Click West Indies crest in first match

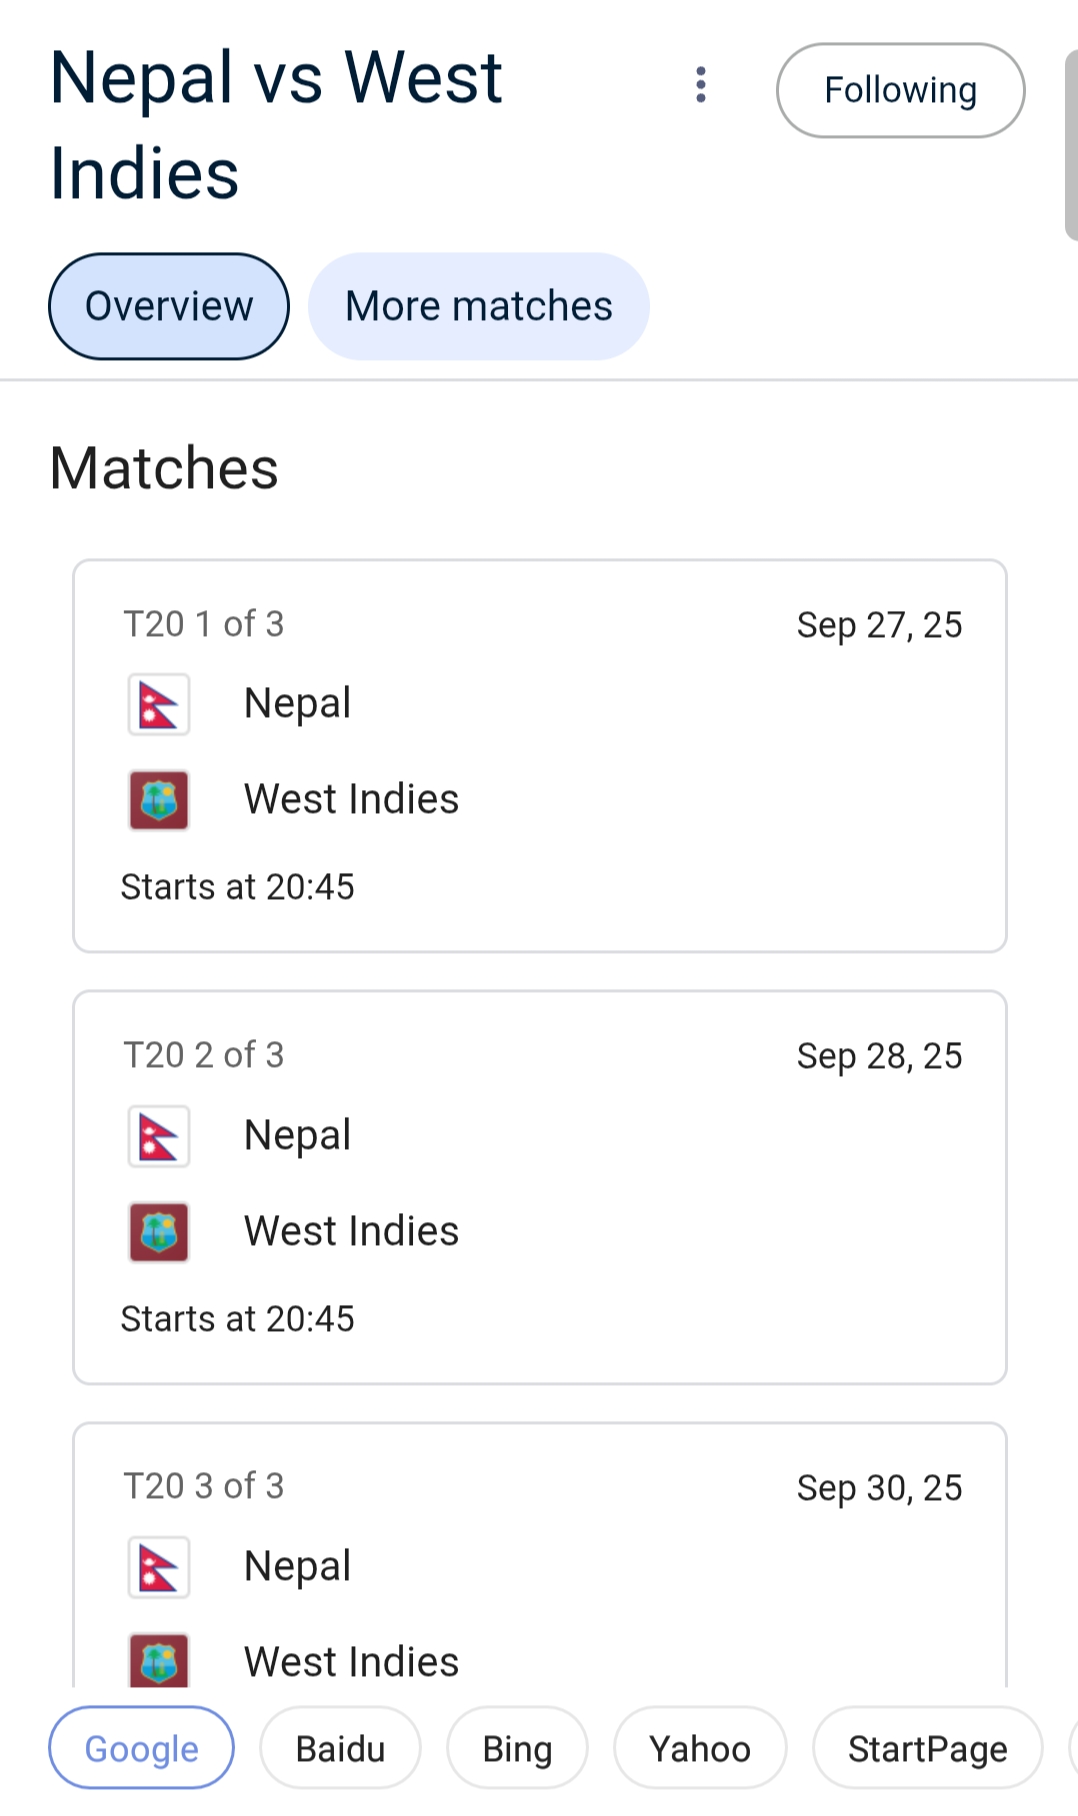coord(159,800)
